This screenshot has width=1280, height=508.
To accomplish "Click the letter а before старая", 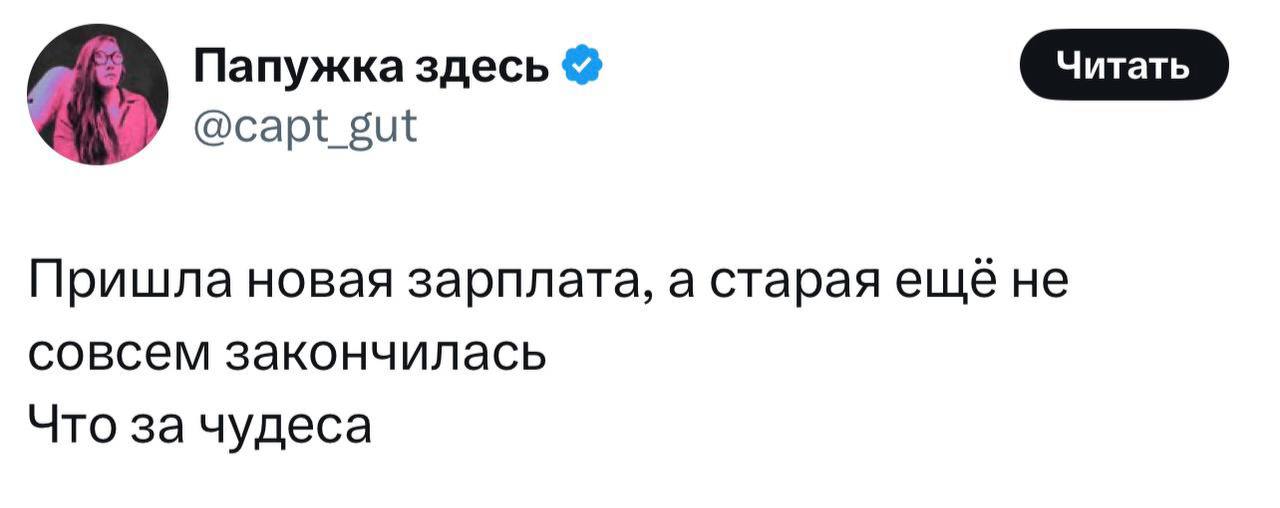I will 678,284.
